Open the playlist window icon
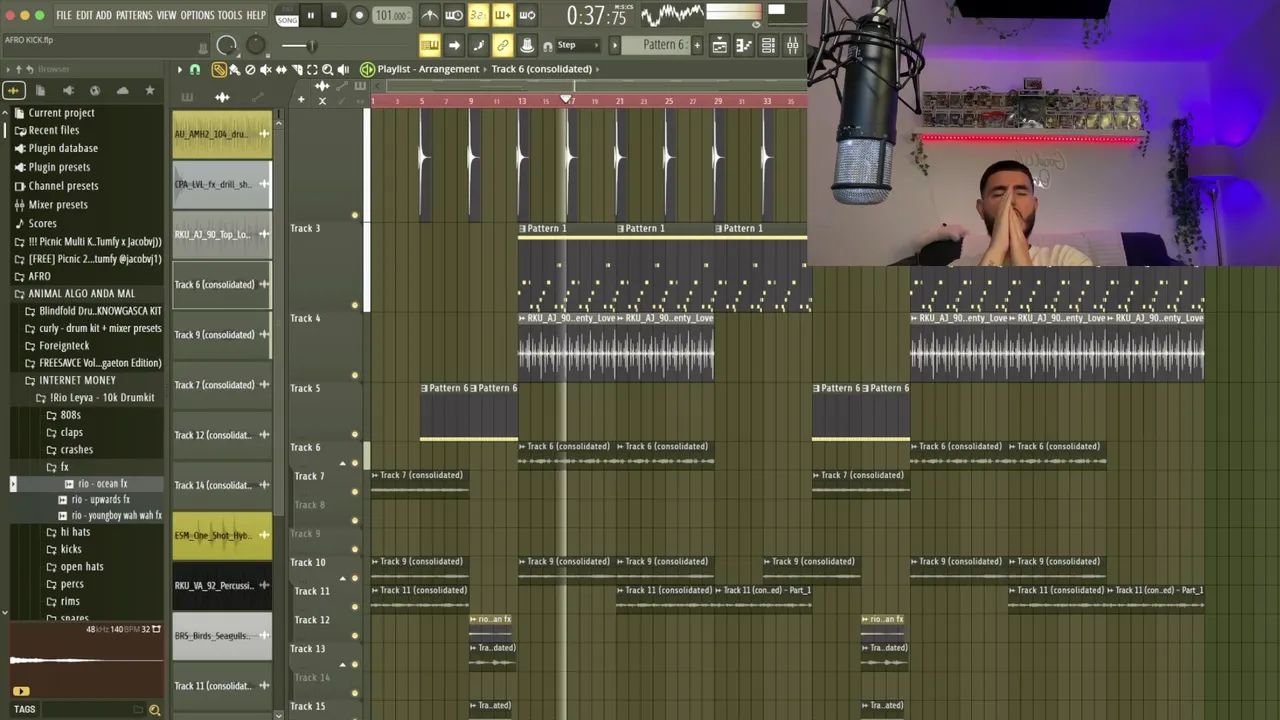Image resolution: width=1280 pixels, height=720 pixels. point(720,45)
